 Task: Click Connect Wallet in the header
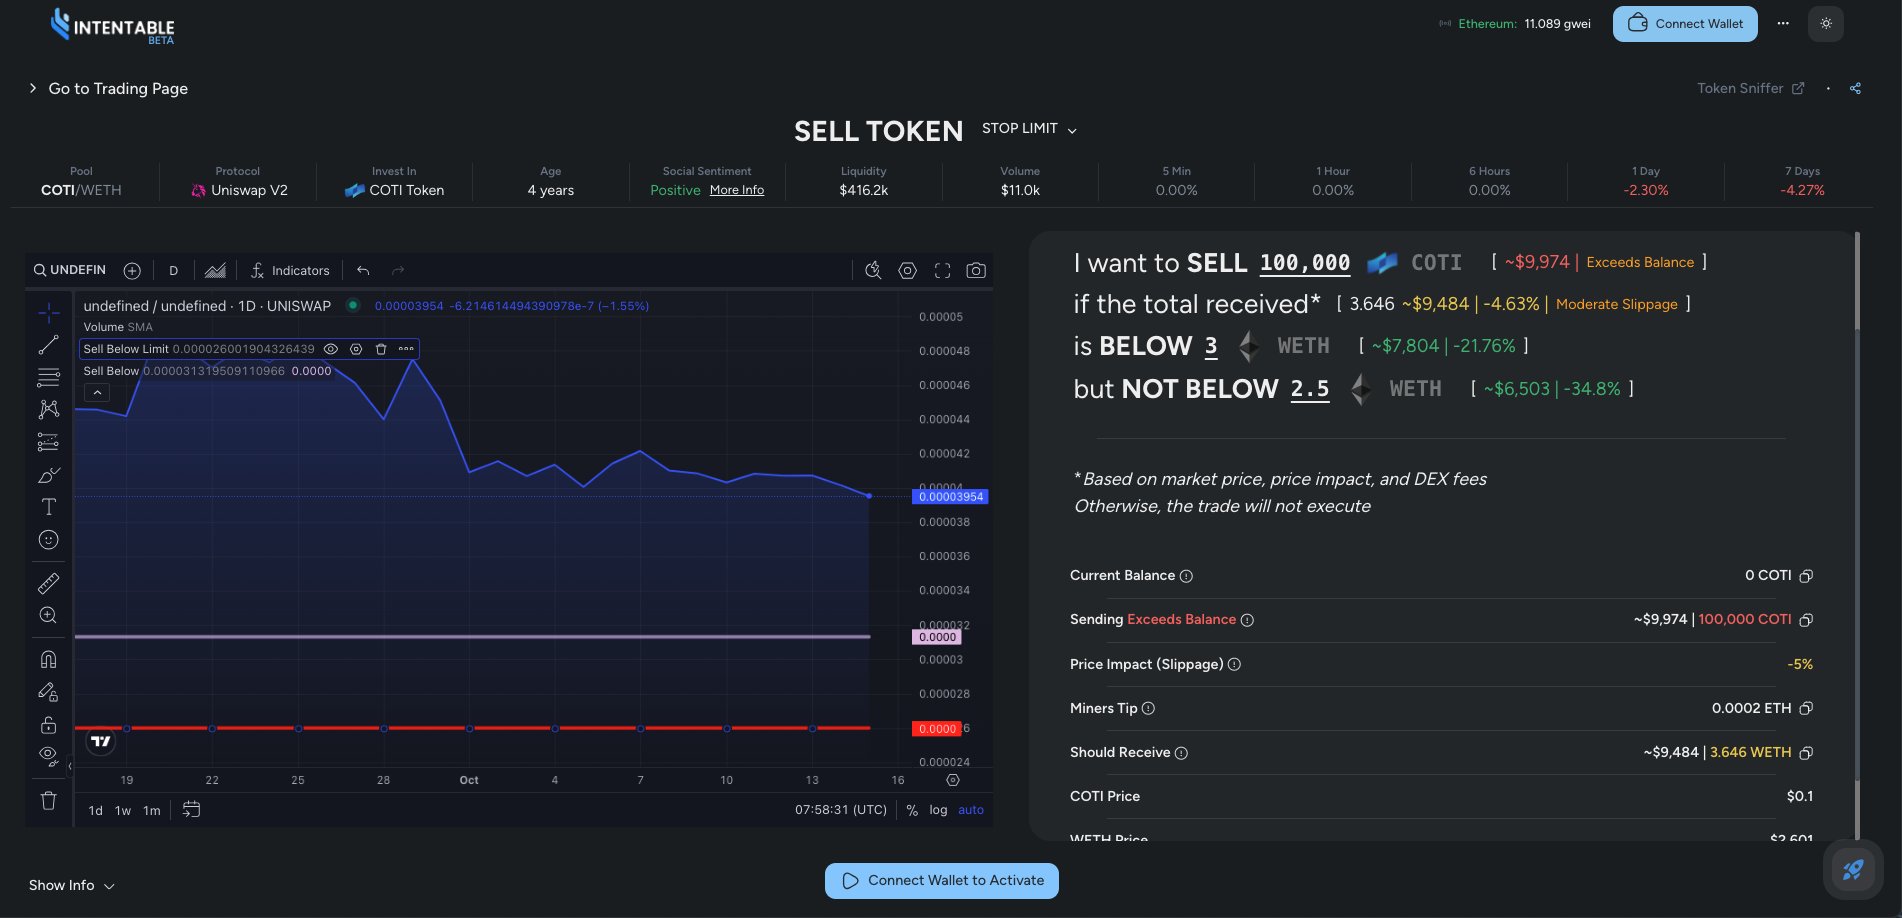click(1685, 24)
